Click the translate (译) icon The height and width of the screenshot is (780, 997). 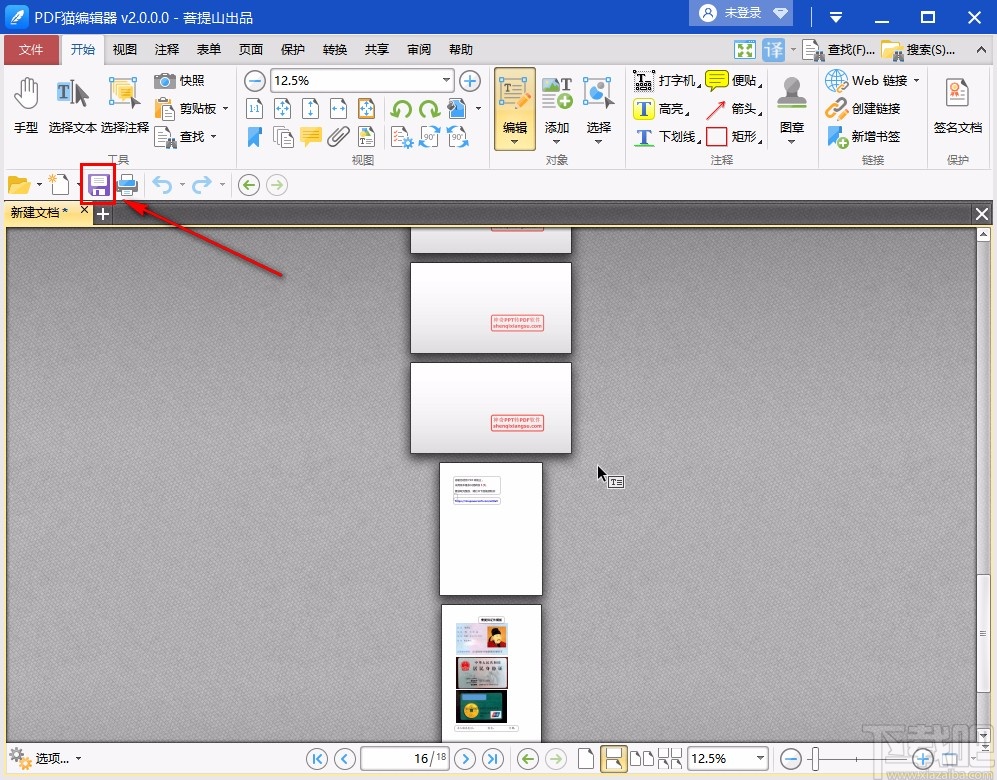tap(774, 50)
